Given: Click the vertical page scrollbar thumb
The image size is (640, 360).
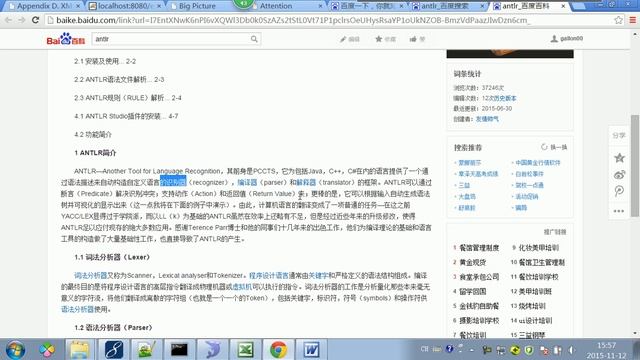Looking at the screenshot, I should pos(635,165).
